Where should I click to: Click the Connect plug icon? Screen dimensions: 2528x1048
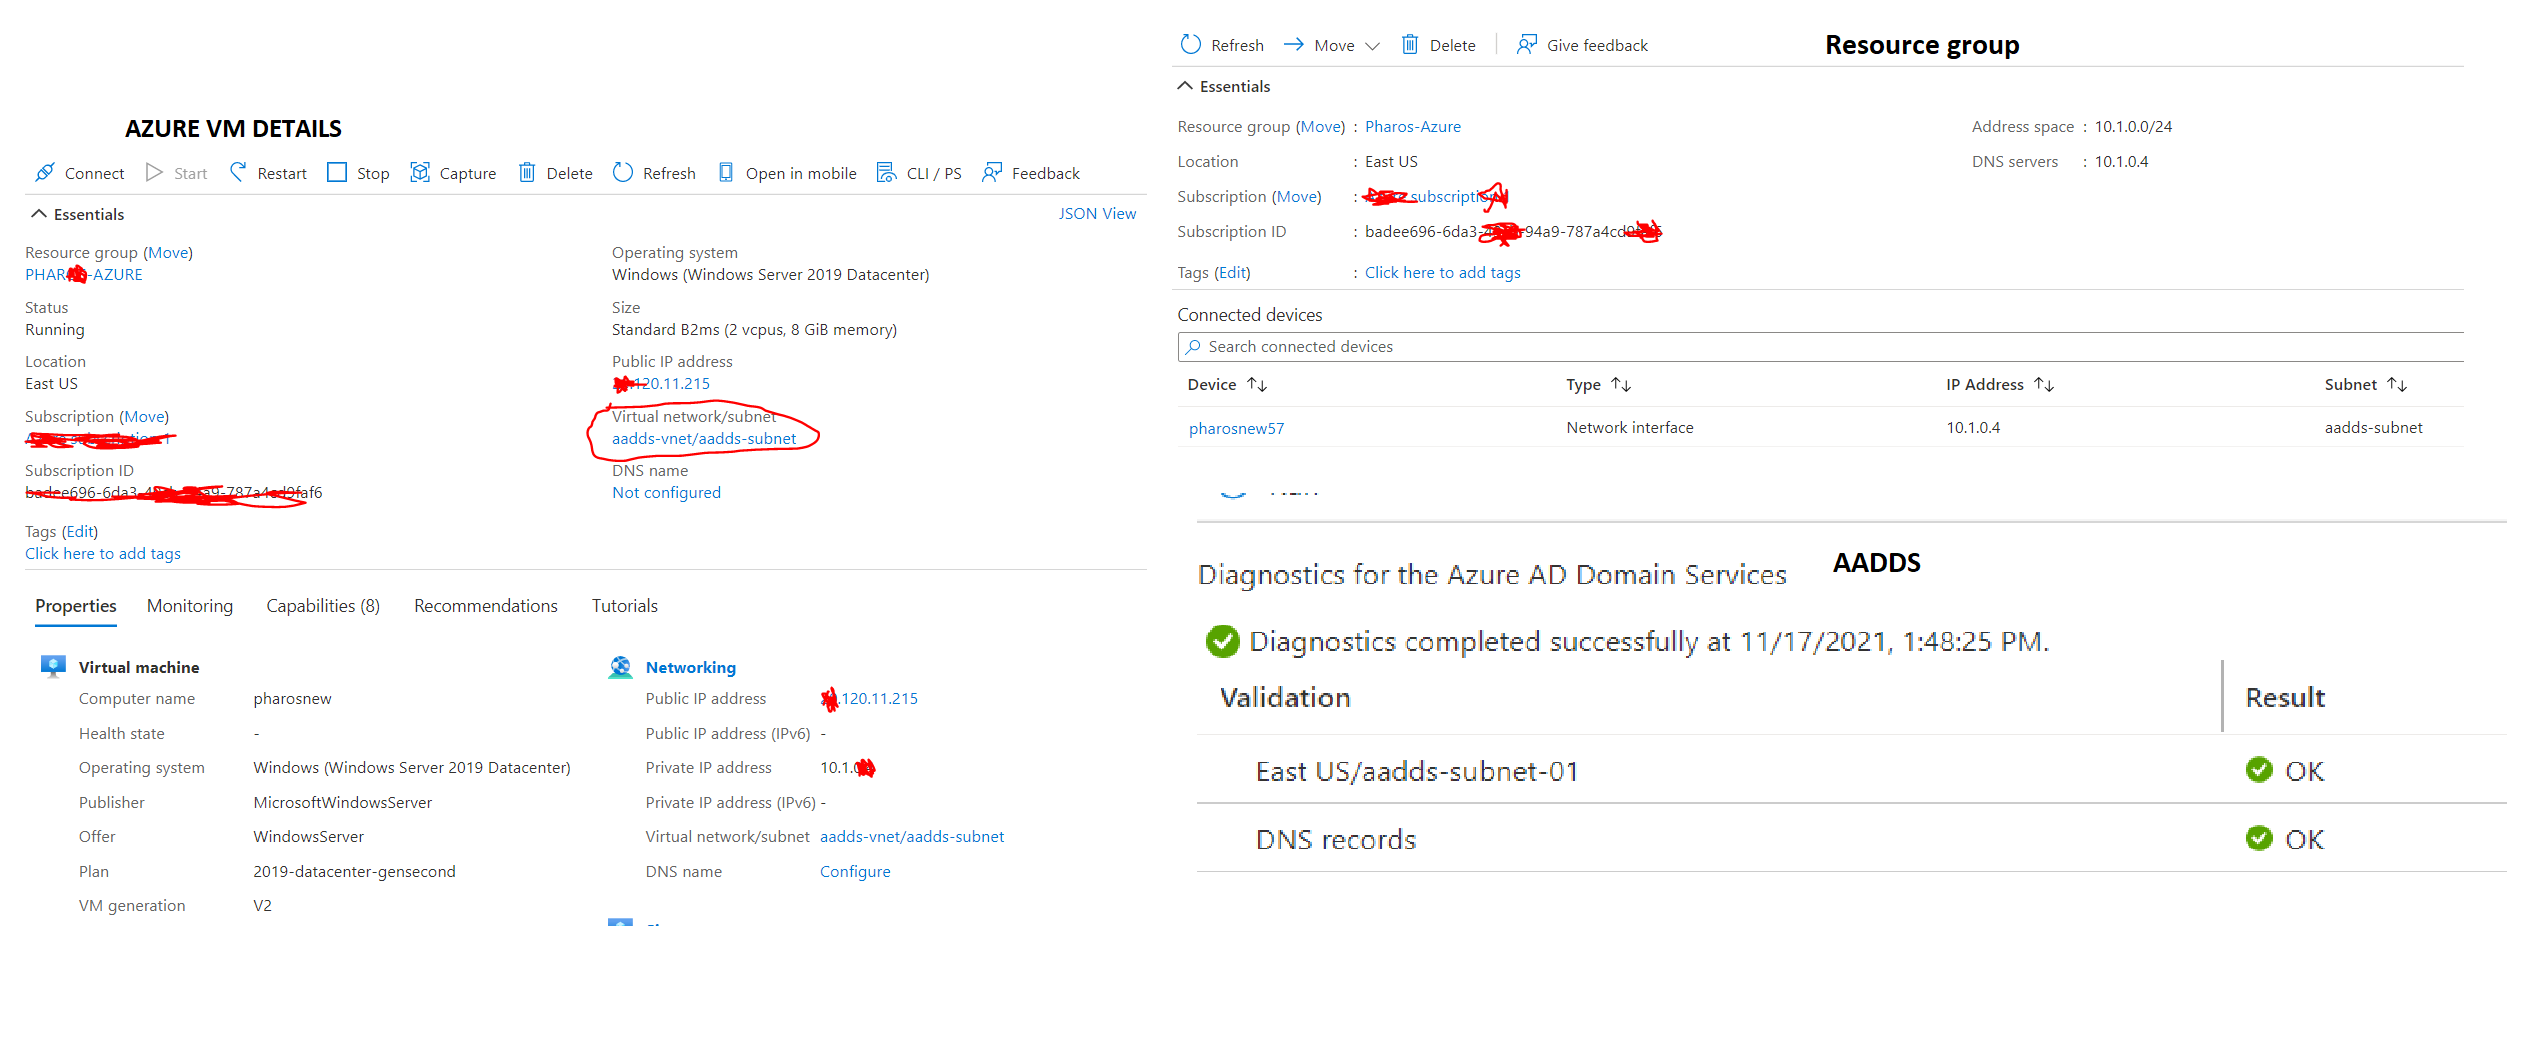45,173
